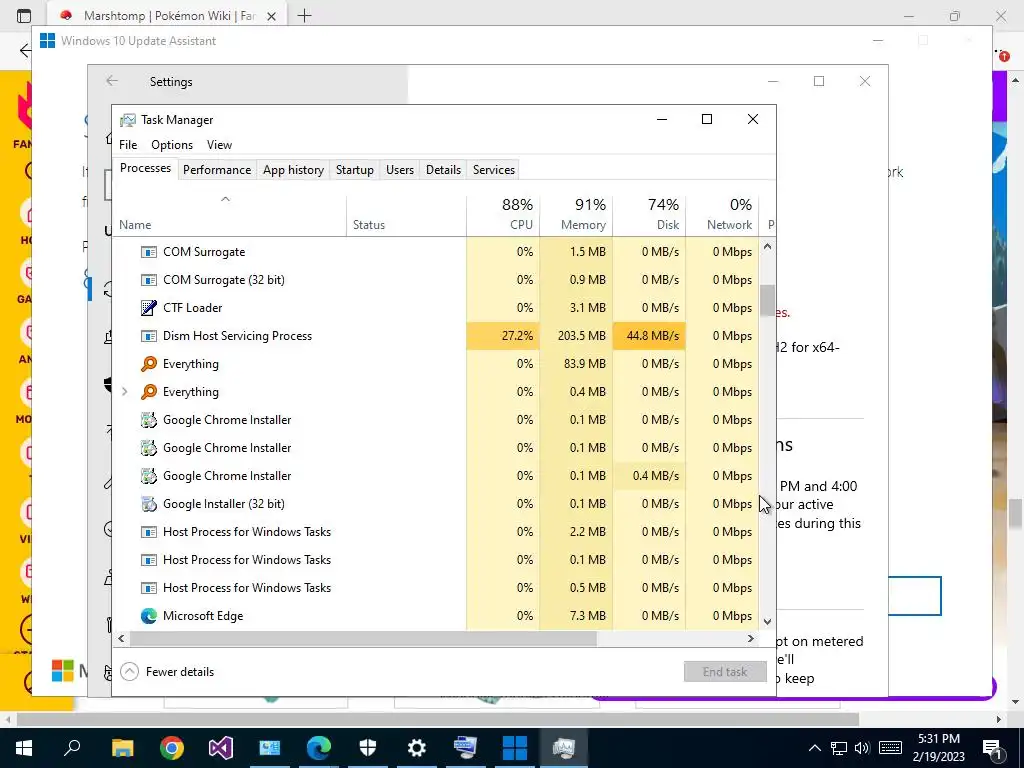The width and height of the screenshot is (1024, 768).
Task: Select the first COM Surrogate row
Action: [x=436, y=252]
